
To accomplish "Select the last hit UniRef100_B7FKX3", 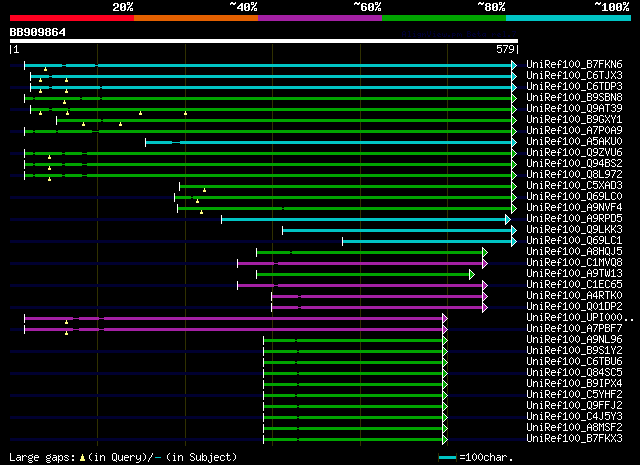I will pos(574,439).
